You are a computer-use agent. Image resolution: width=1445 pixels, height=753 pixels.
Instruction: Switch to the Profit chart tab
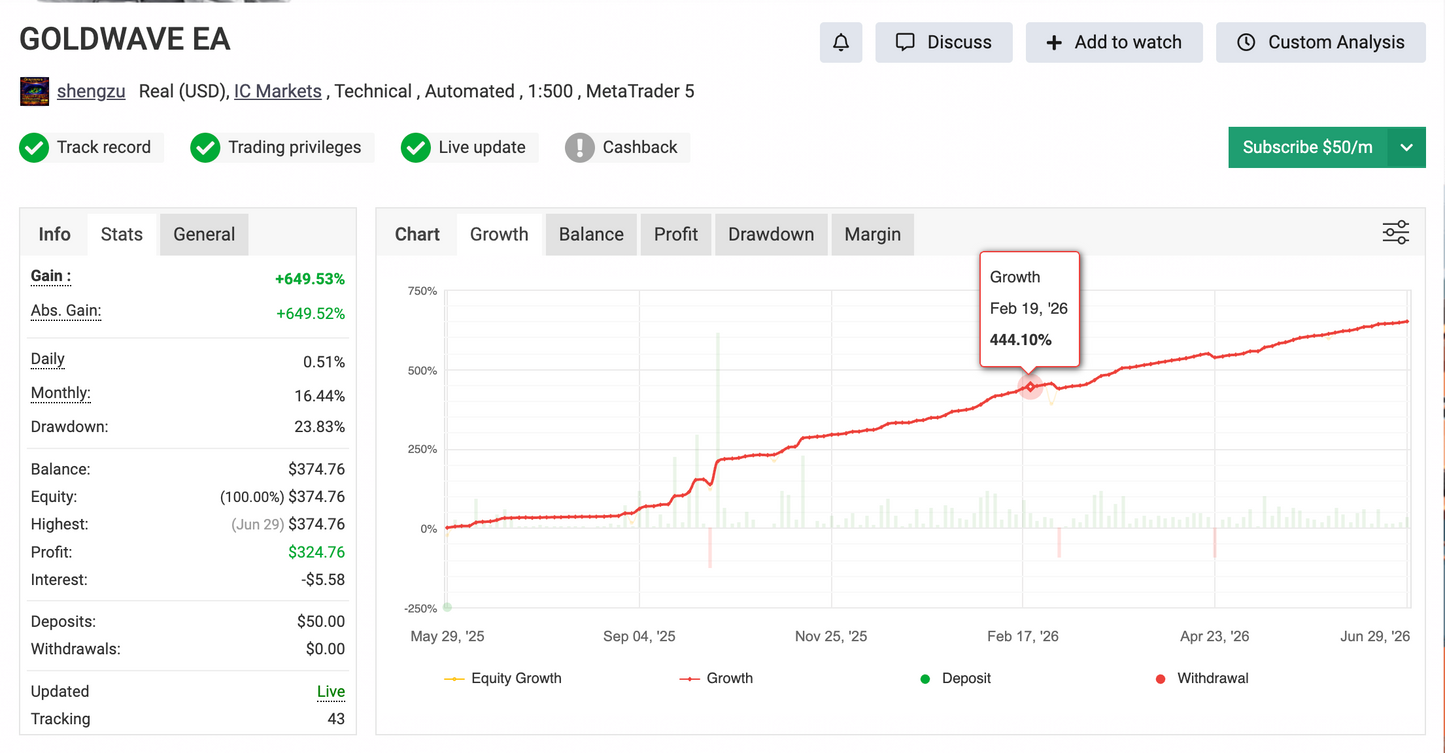coord(676,234)
